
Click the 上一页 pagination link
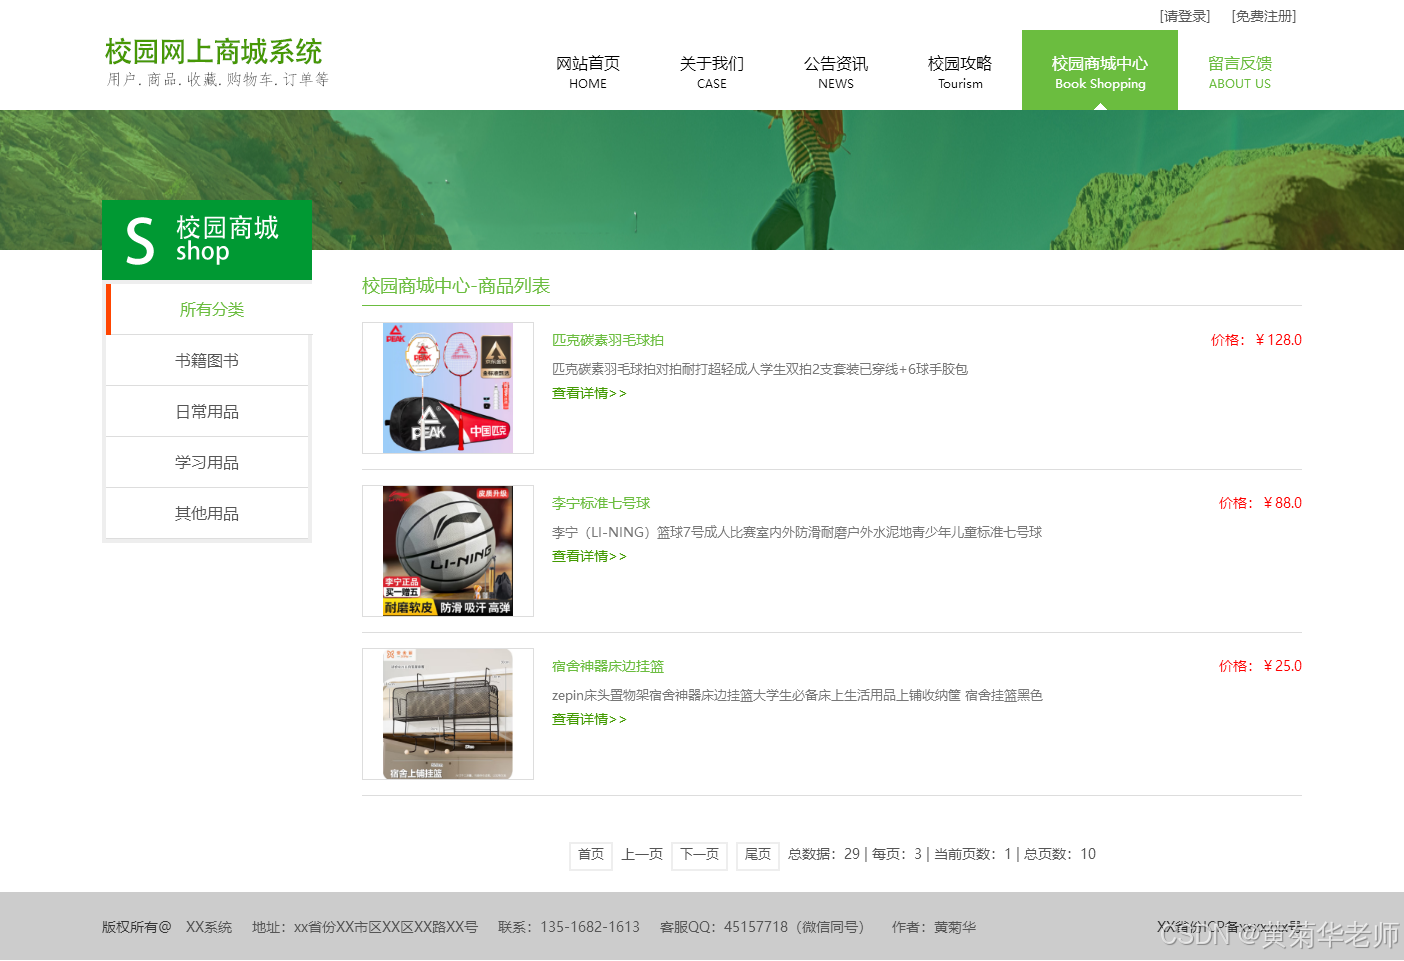[x=642, y=854]
